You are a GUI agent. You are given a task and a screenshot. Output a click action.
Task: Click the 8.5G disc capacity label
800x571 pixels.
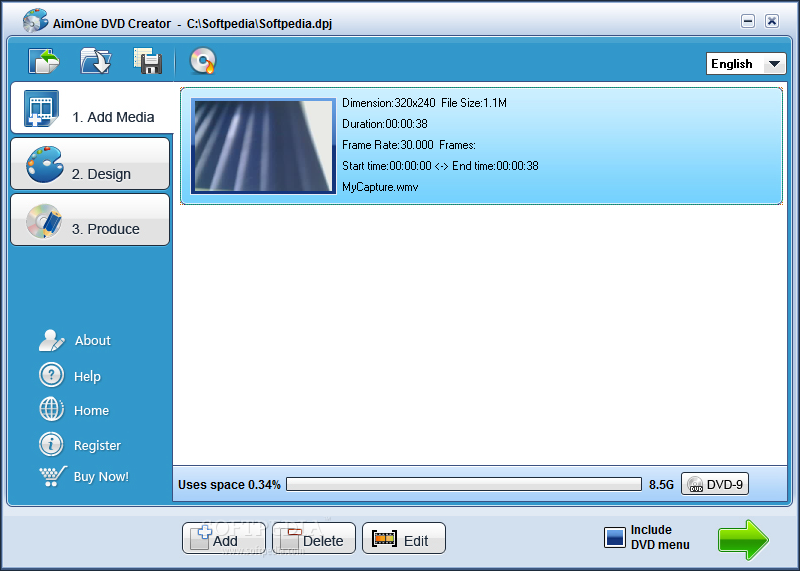pos(661,485)
